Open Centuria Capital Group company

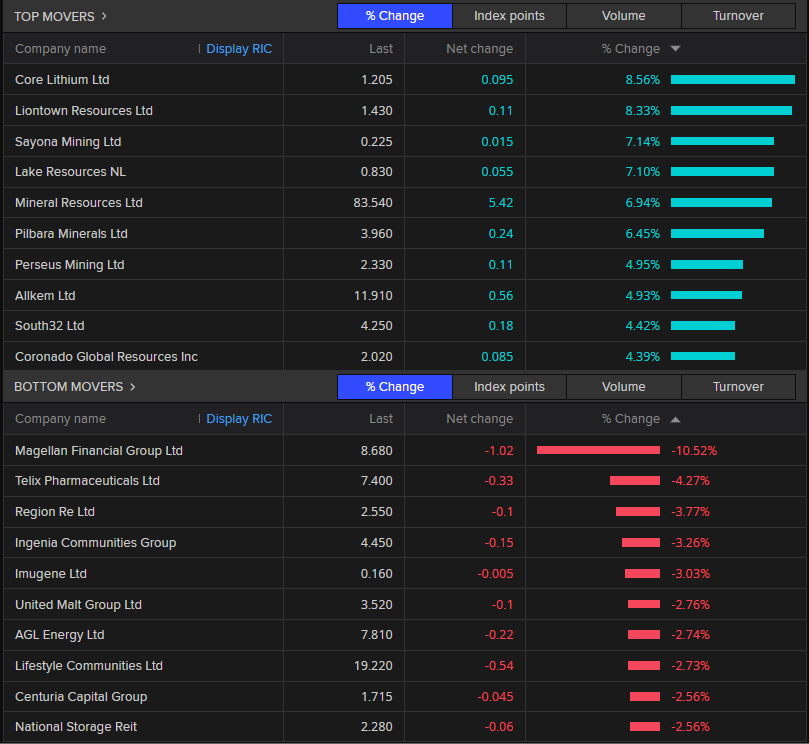click(x=81, y=697)
